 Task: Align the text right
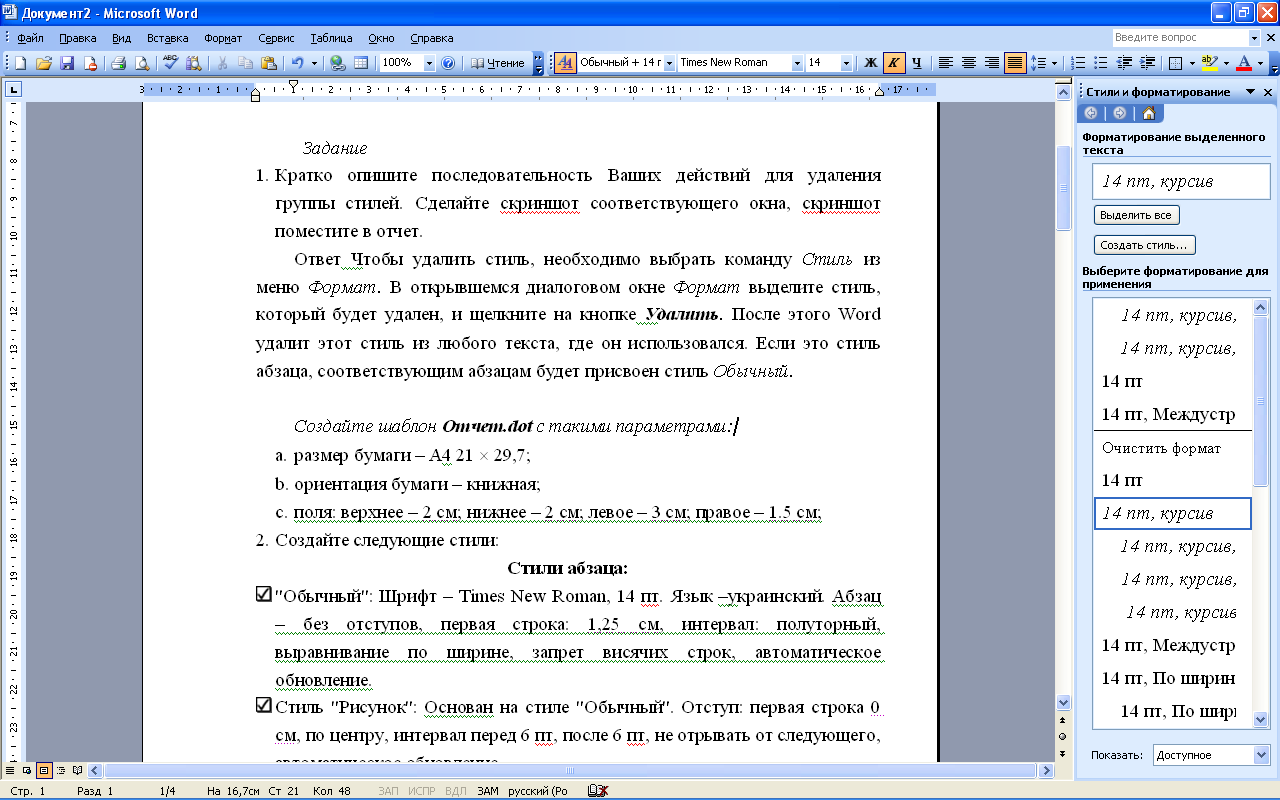click(991, 63)
